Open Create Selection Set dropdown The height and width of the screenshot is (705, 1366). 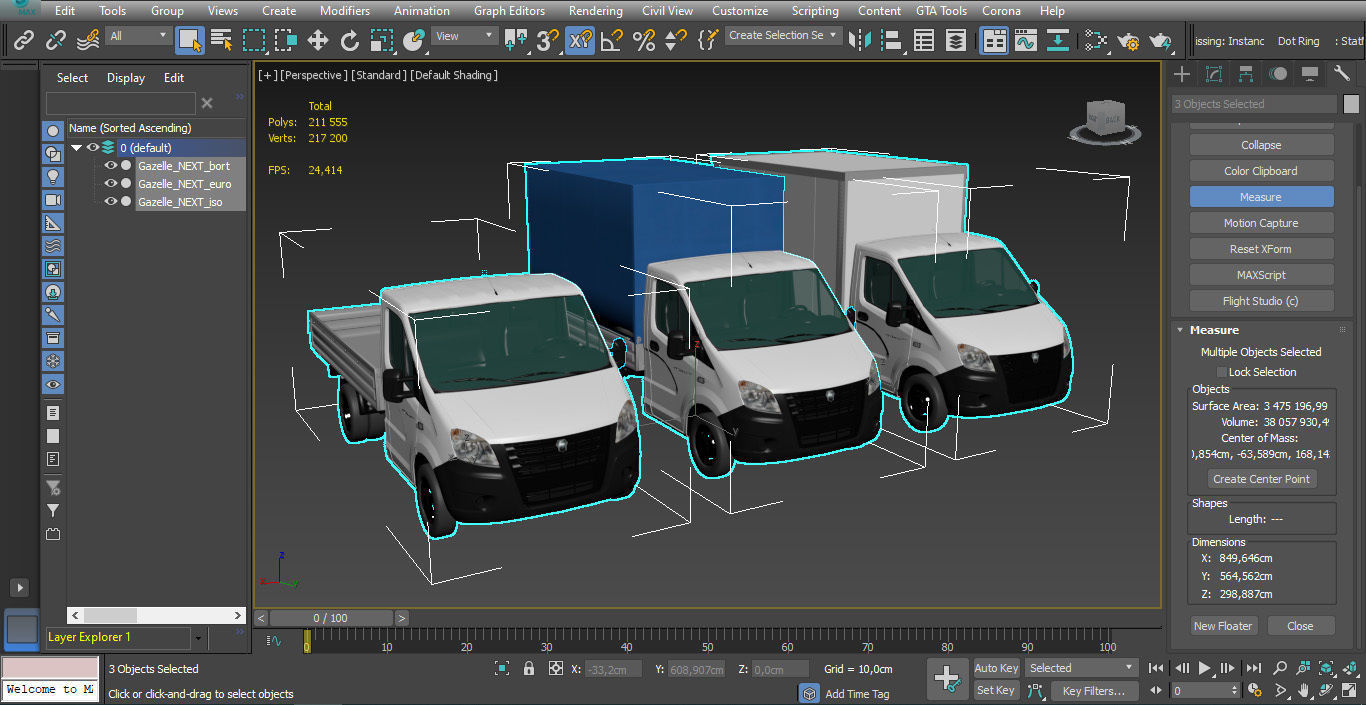coord(783,35)
